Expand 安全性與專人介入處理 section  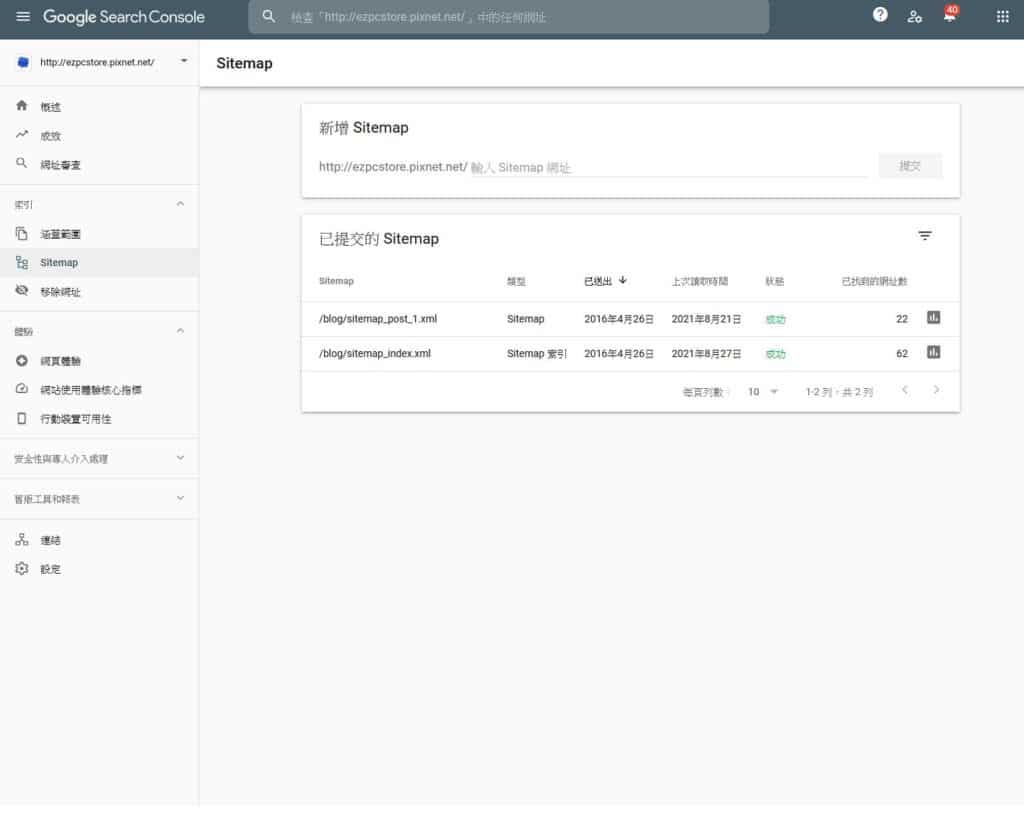tap(180, 458)
